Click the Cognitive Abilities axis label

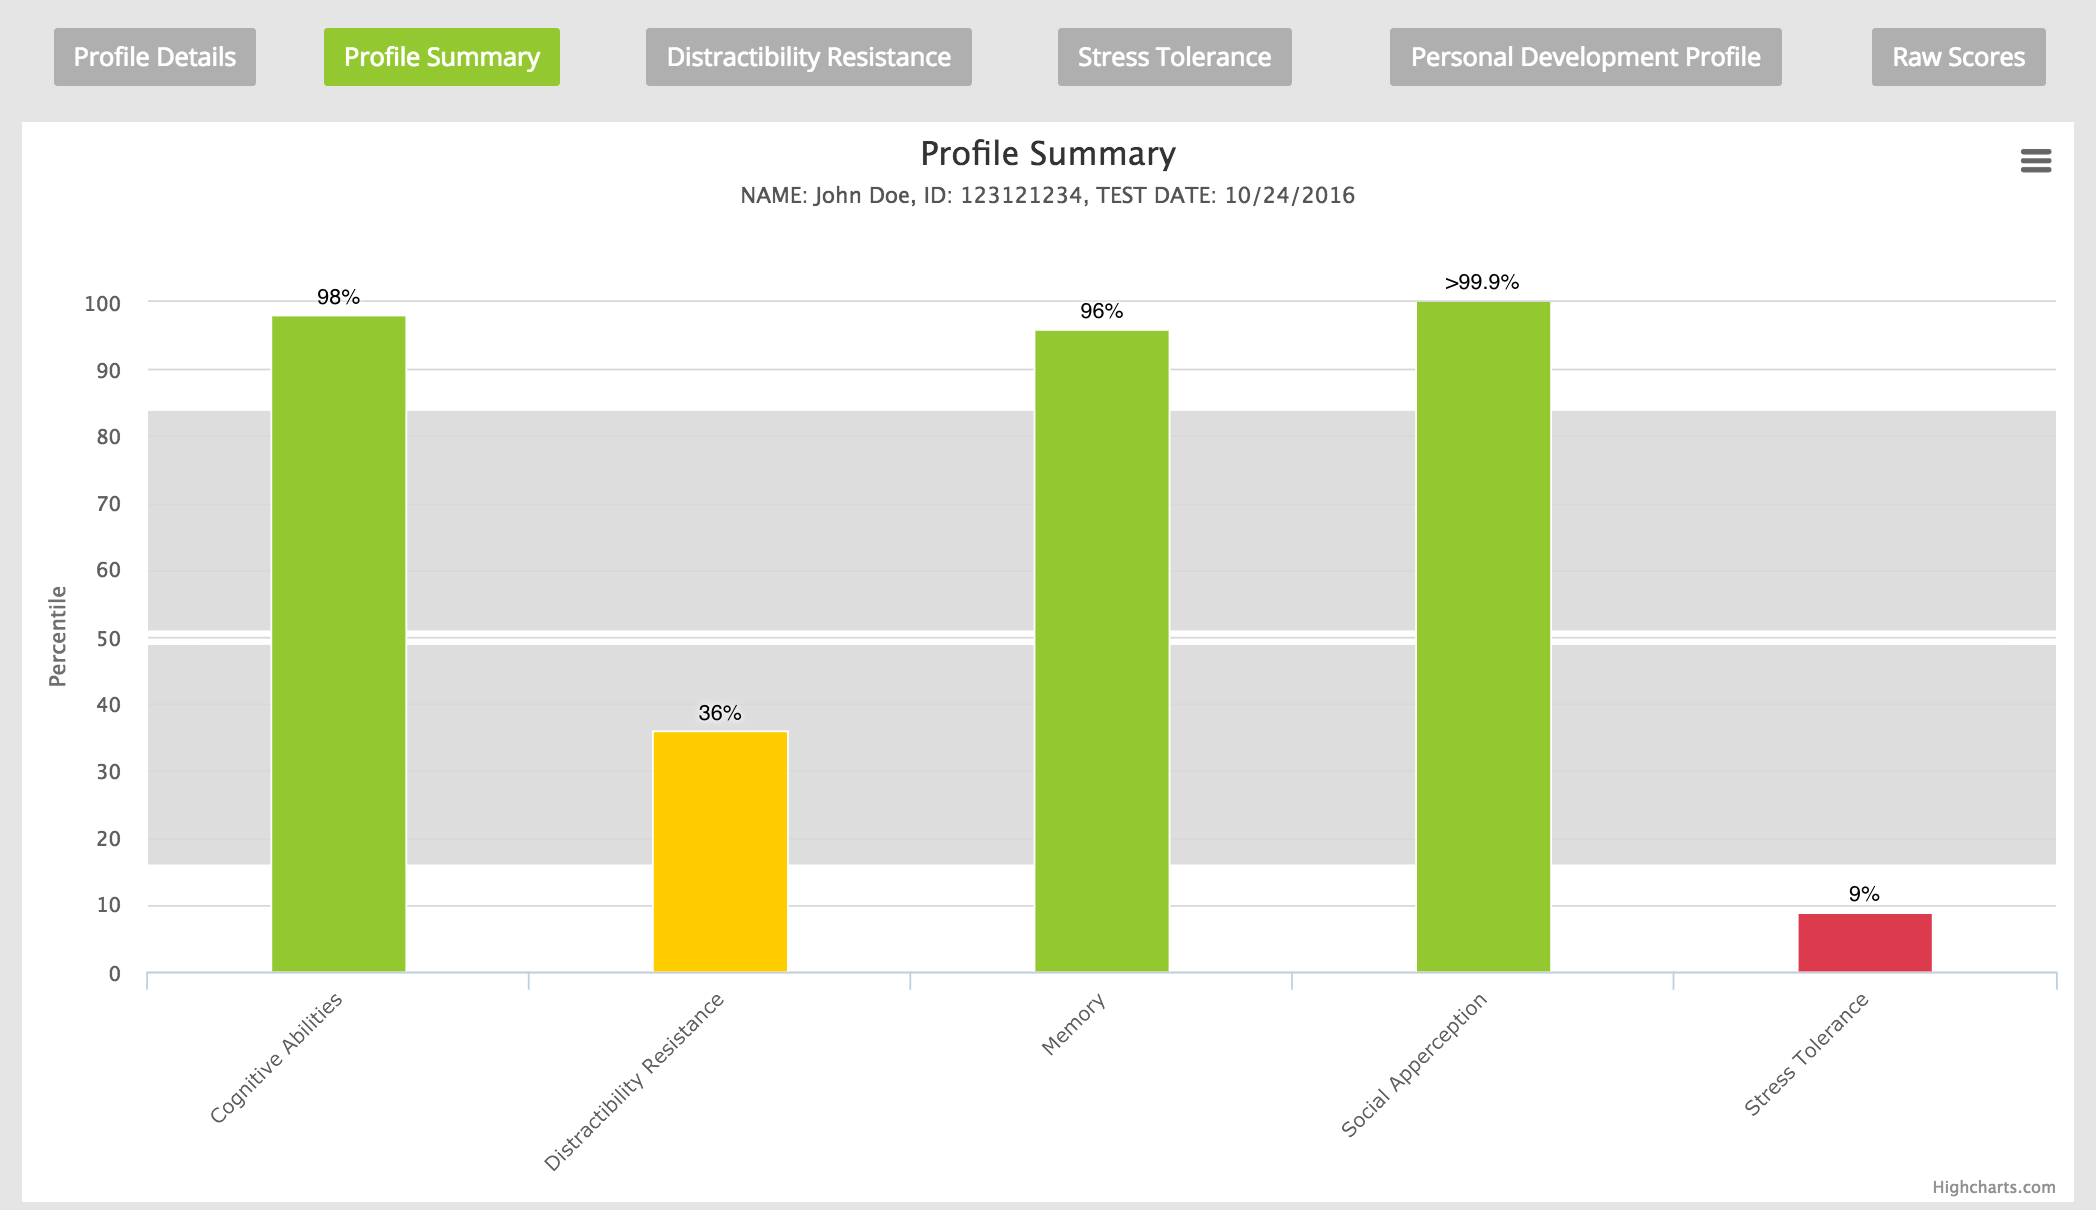[x=276, y=1058]
